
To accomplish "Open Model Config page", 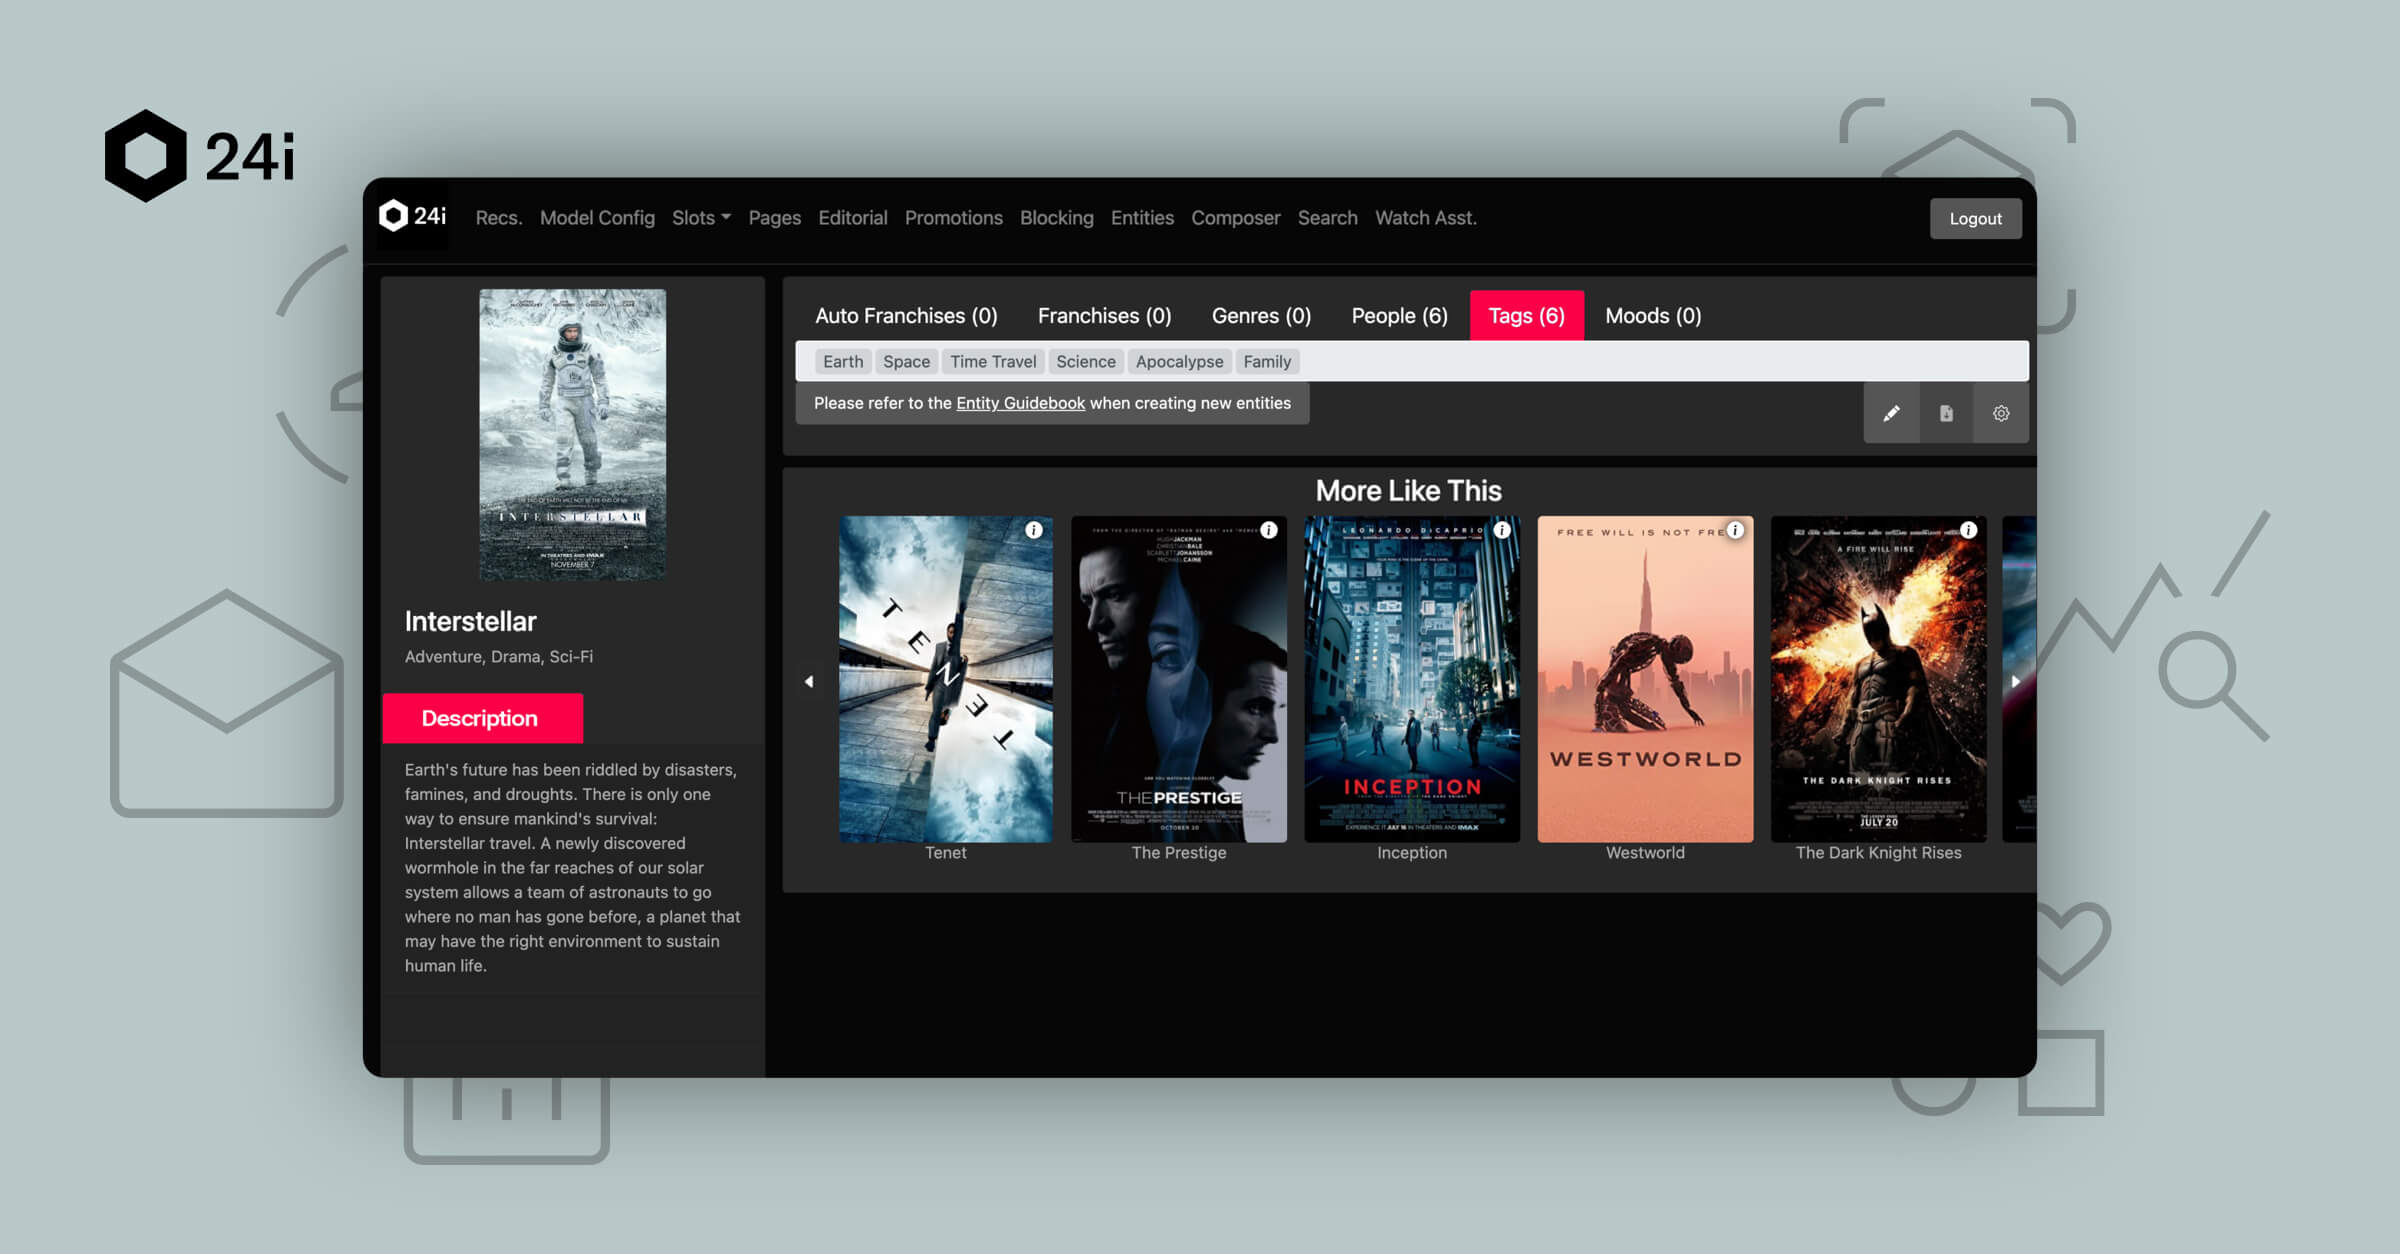I will point(597,218).
